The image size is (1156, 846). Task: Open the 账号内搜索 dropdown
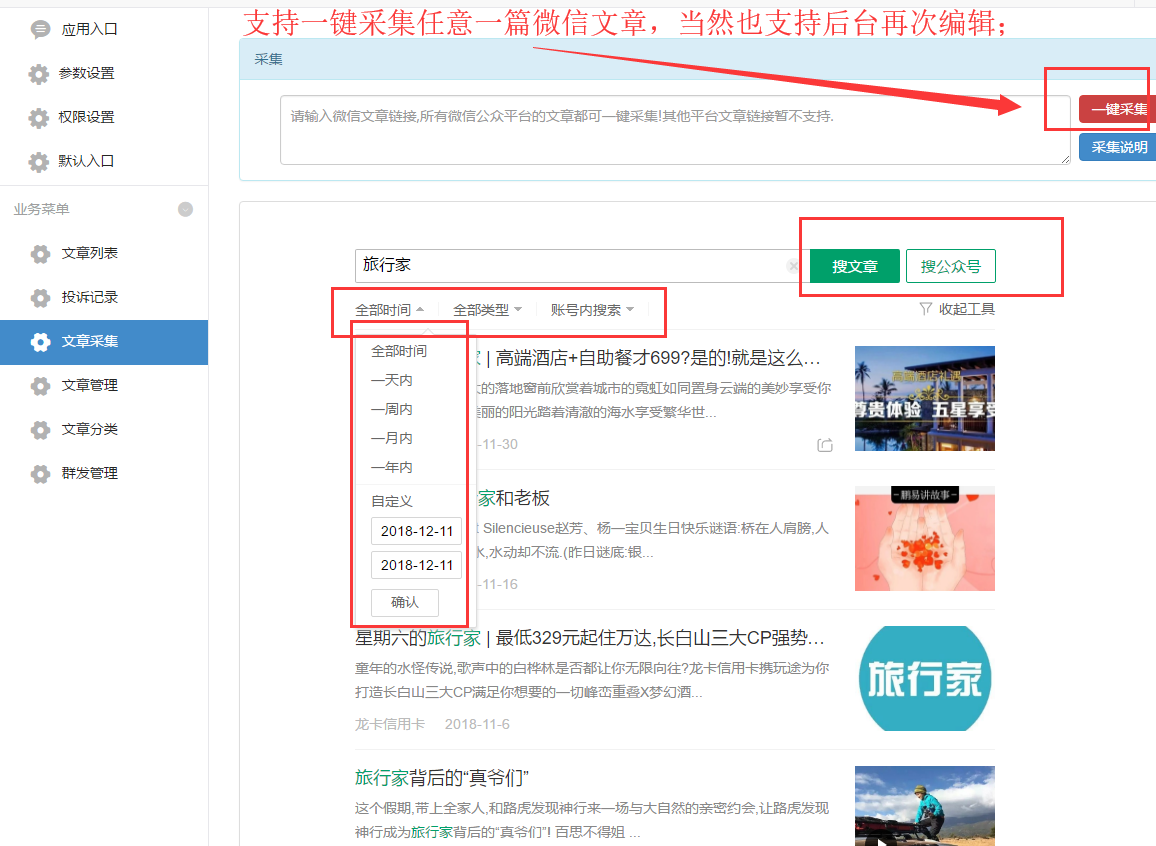coord(592,310)
